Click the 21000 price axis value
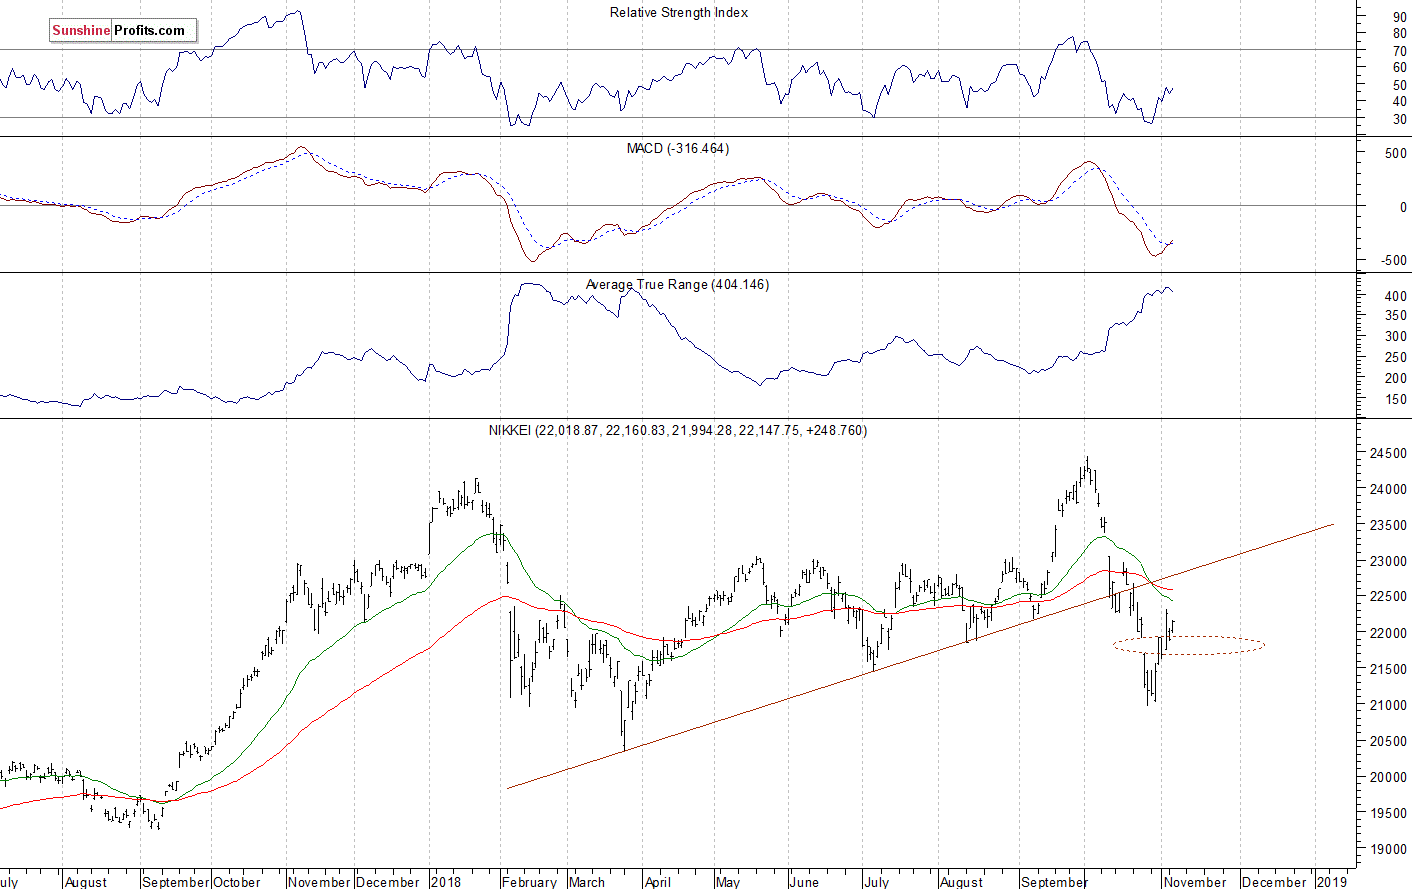The height and width of the screenshot is (889, 1412). click(x=1386, y=705)
